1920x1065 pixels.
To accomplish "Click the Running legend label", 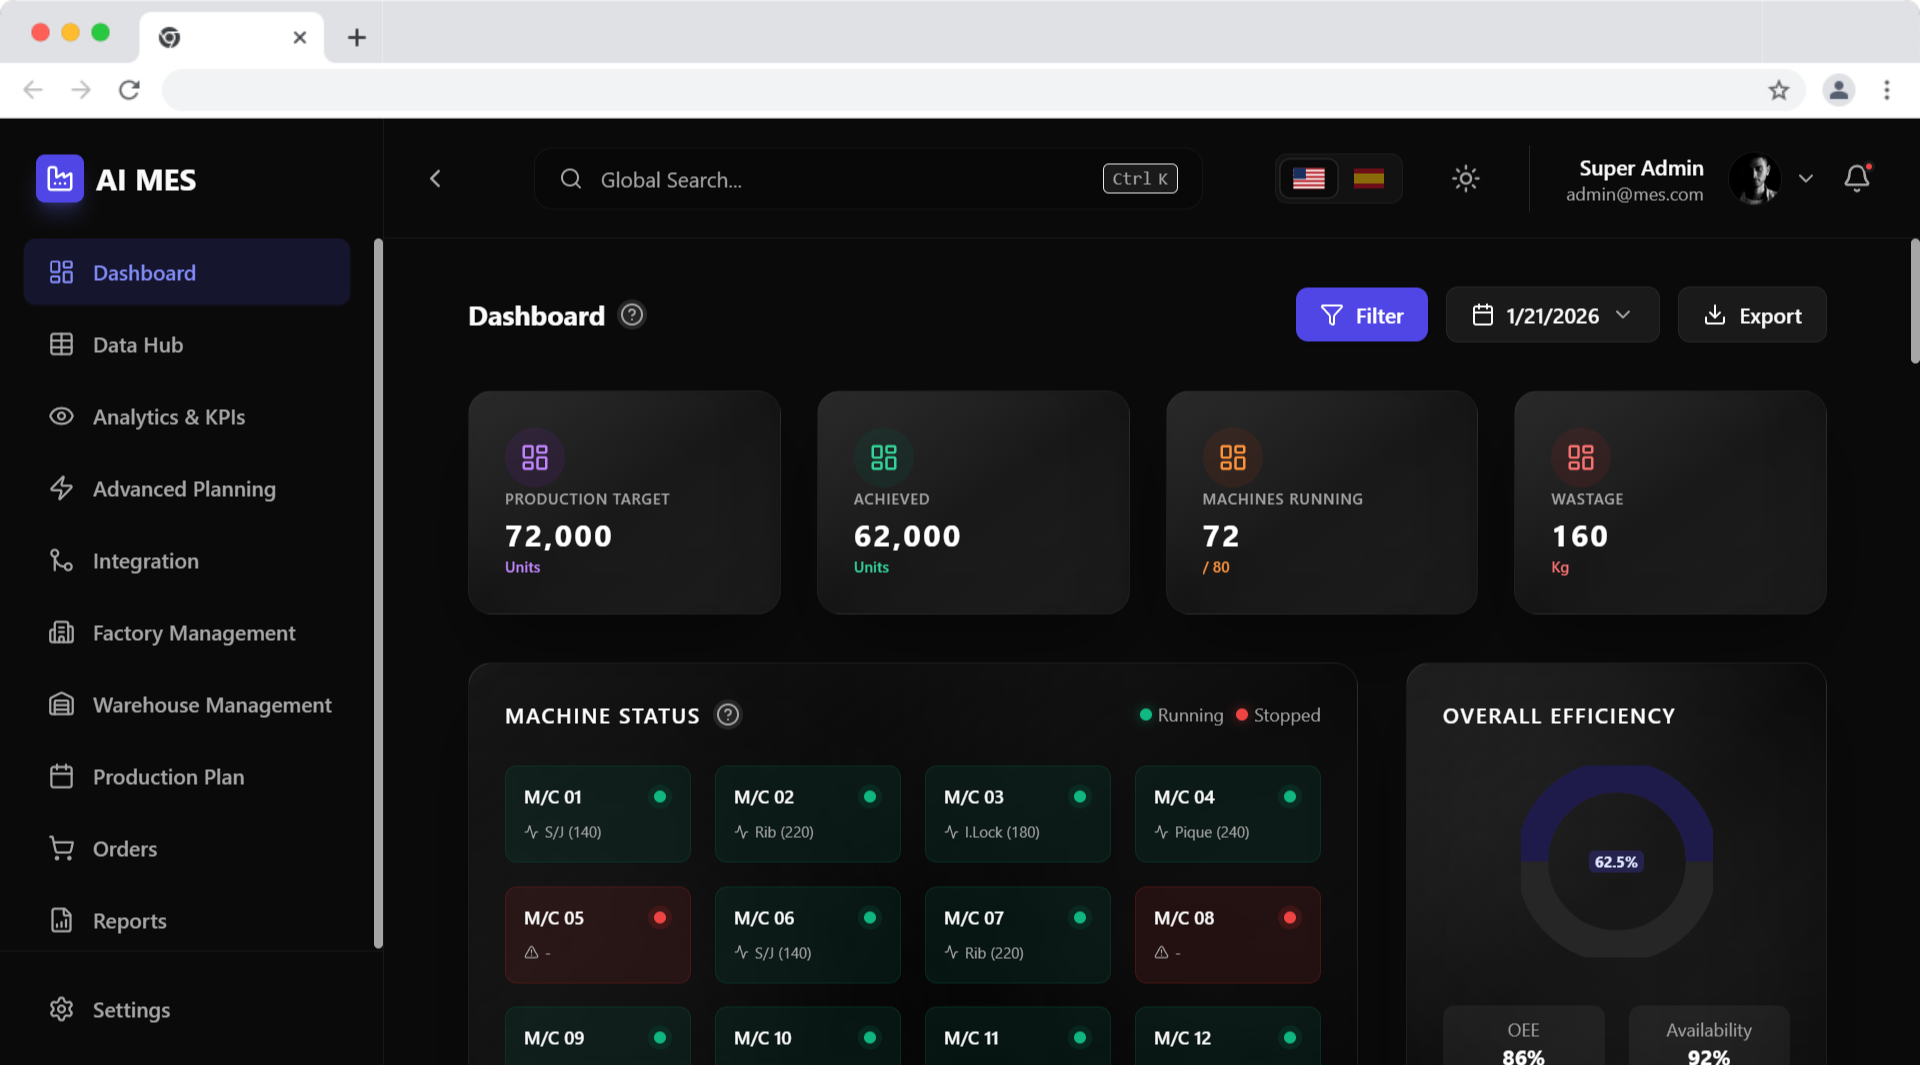I will (1190, 715).
